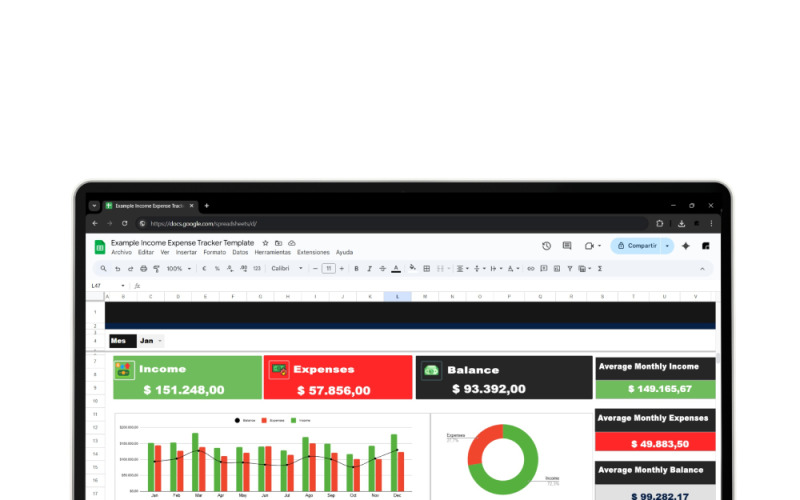Open the comments panel icon

567,246
